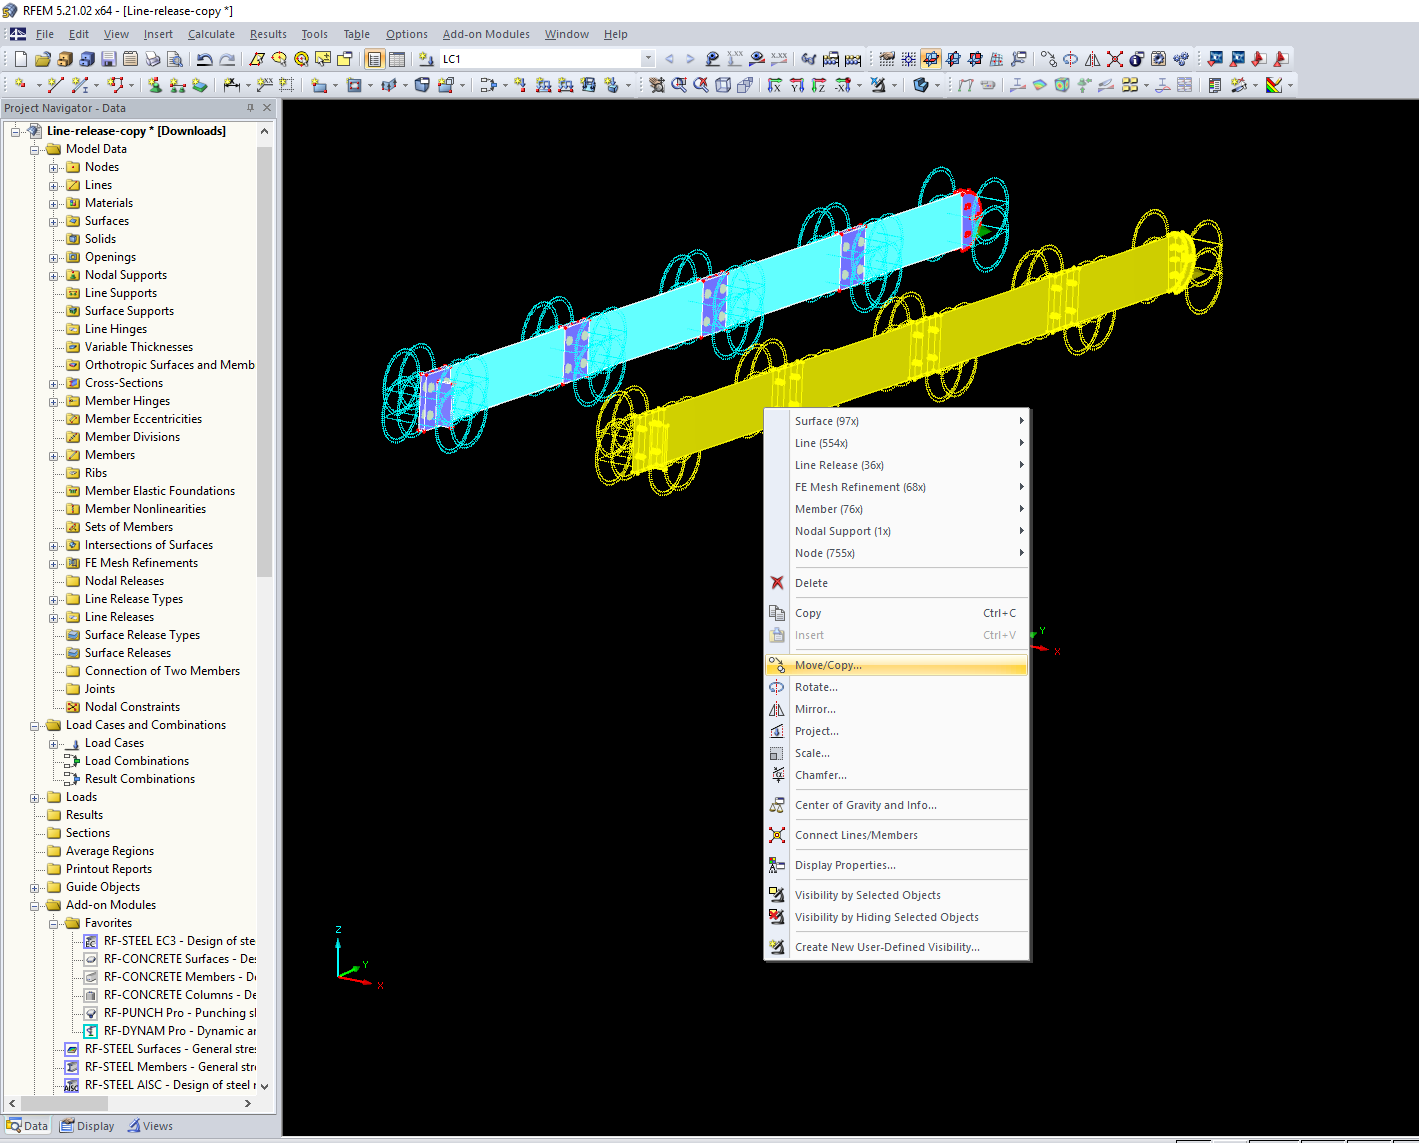Open the File menu

pyautogui.click(x=45, y=34)
